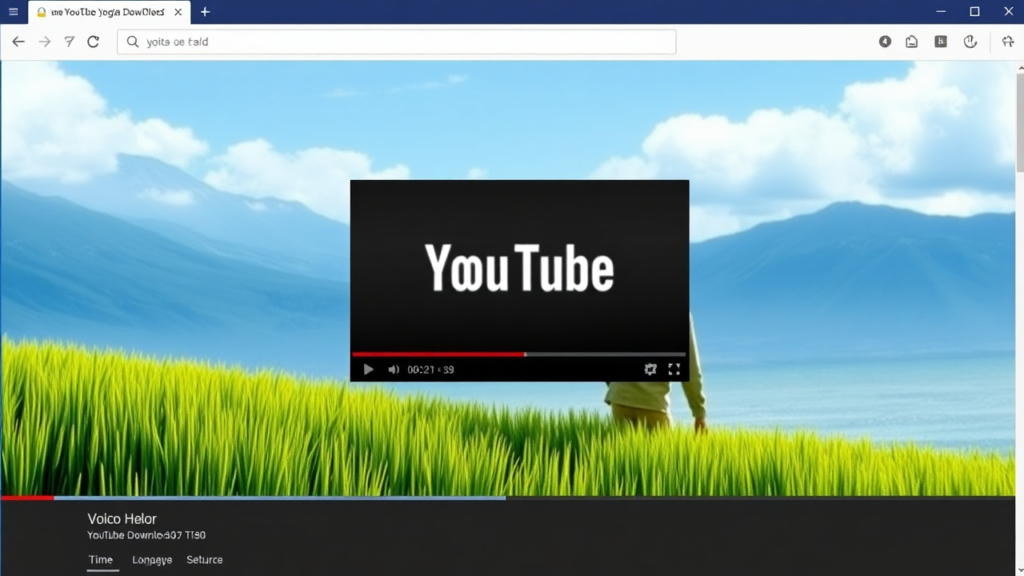Click the 7-shaped icon beside the reload button
The image size is (1024, 576).
[69, 42]
